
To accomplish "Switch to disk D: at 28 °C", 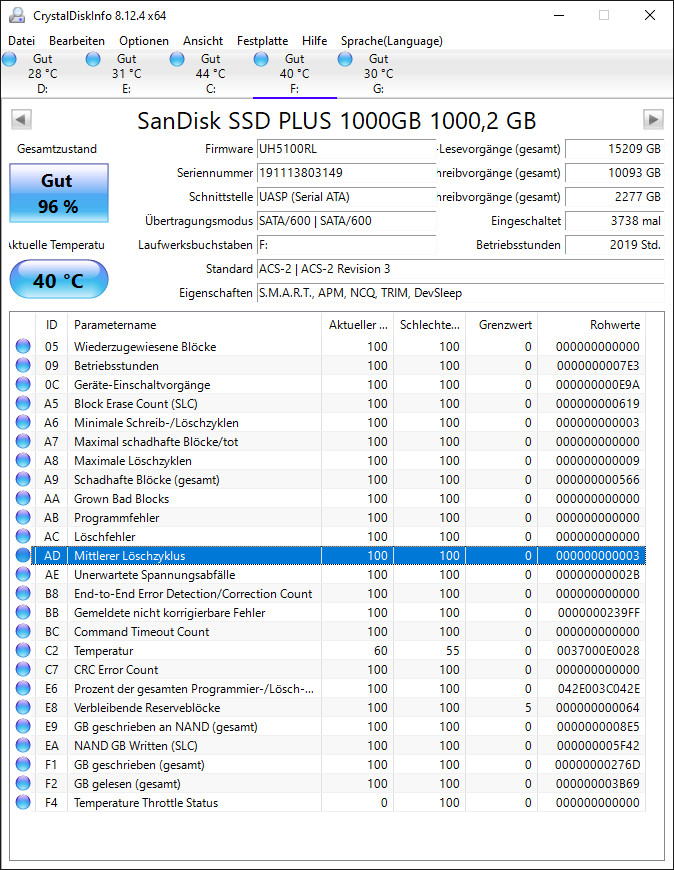I will 42,74.
